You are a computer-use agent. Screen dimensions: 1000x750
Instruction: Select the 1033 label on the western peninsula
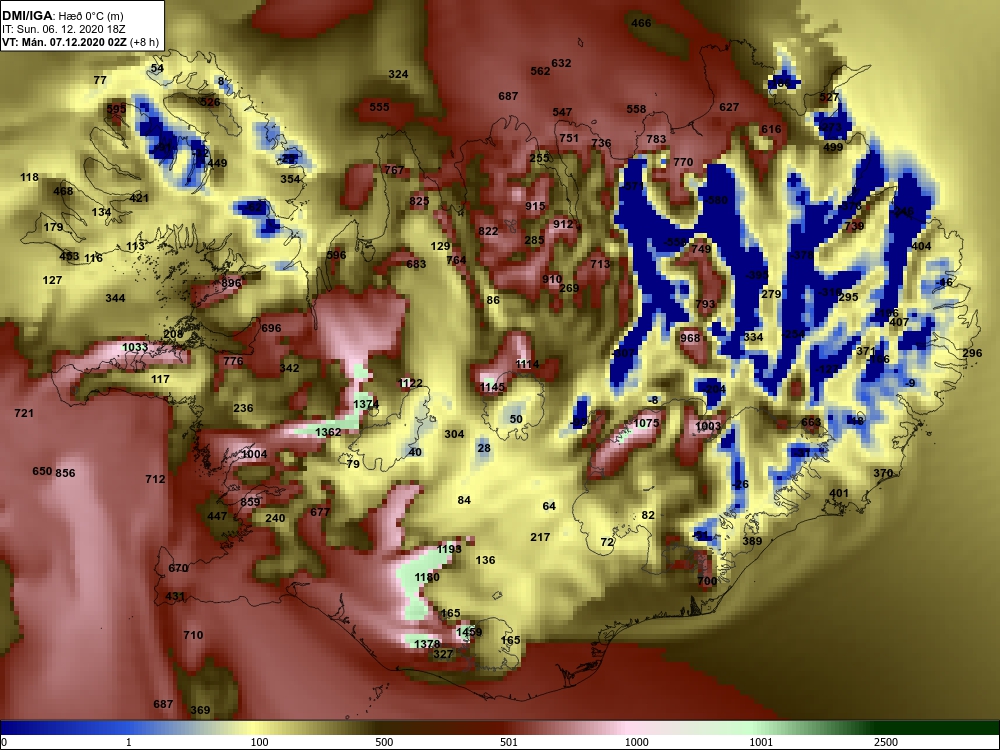click(135, 348)
